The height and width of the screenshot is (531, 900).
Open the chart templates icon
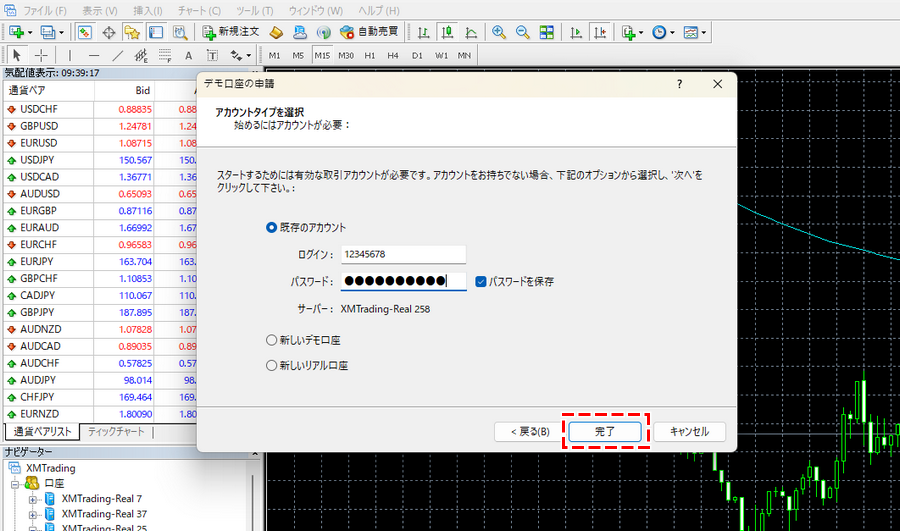690,32
